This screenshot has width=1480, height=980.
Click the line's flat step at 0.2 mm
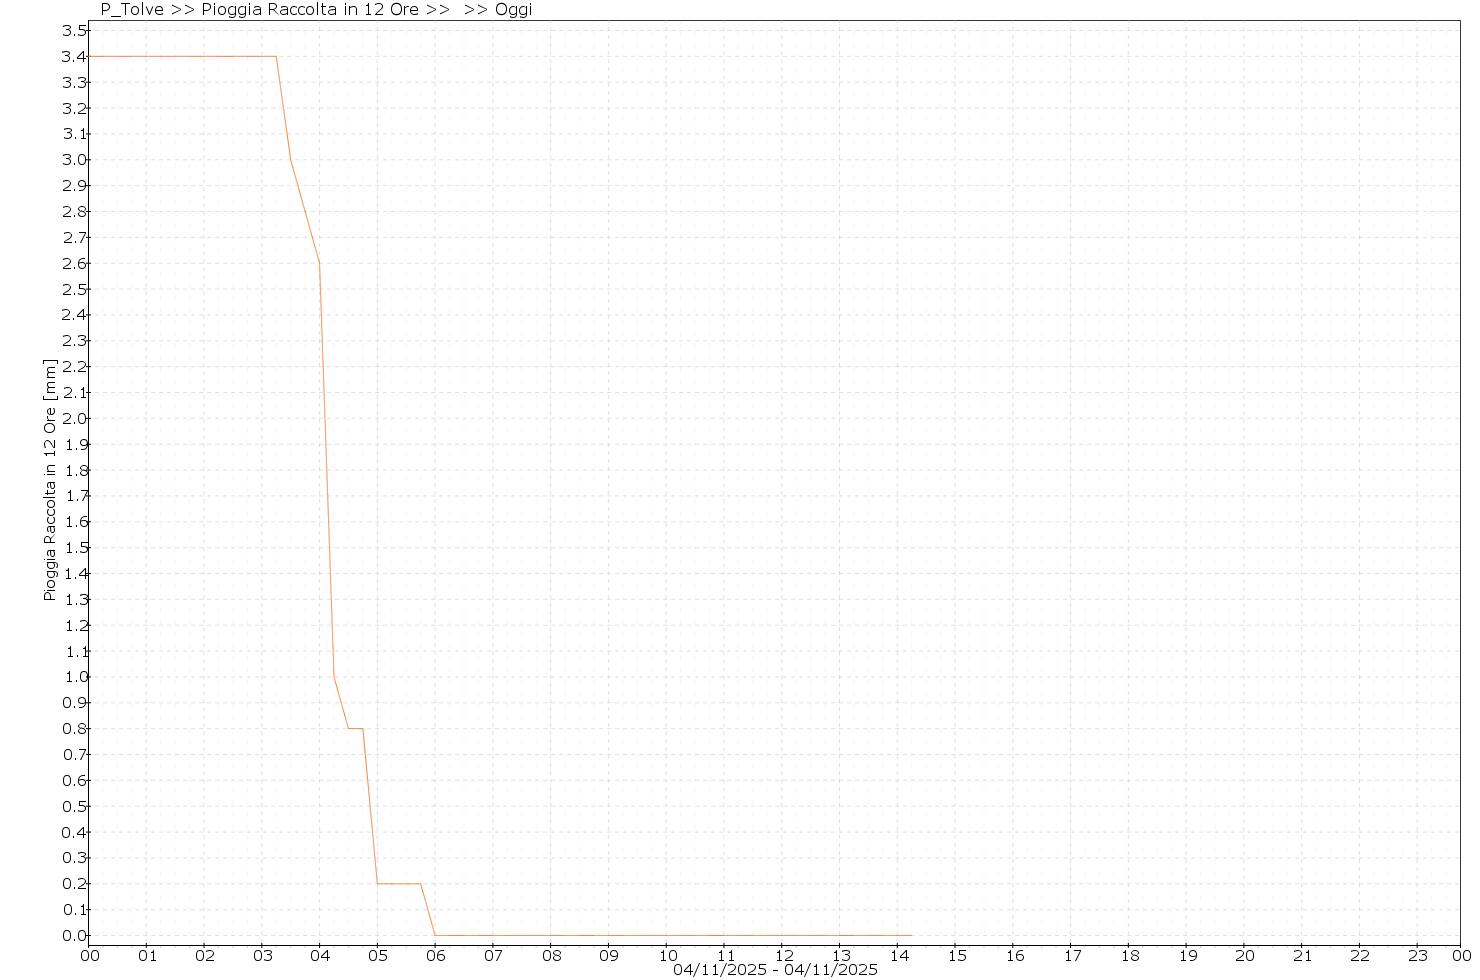398,884
